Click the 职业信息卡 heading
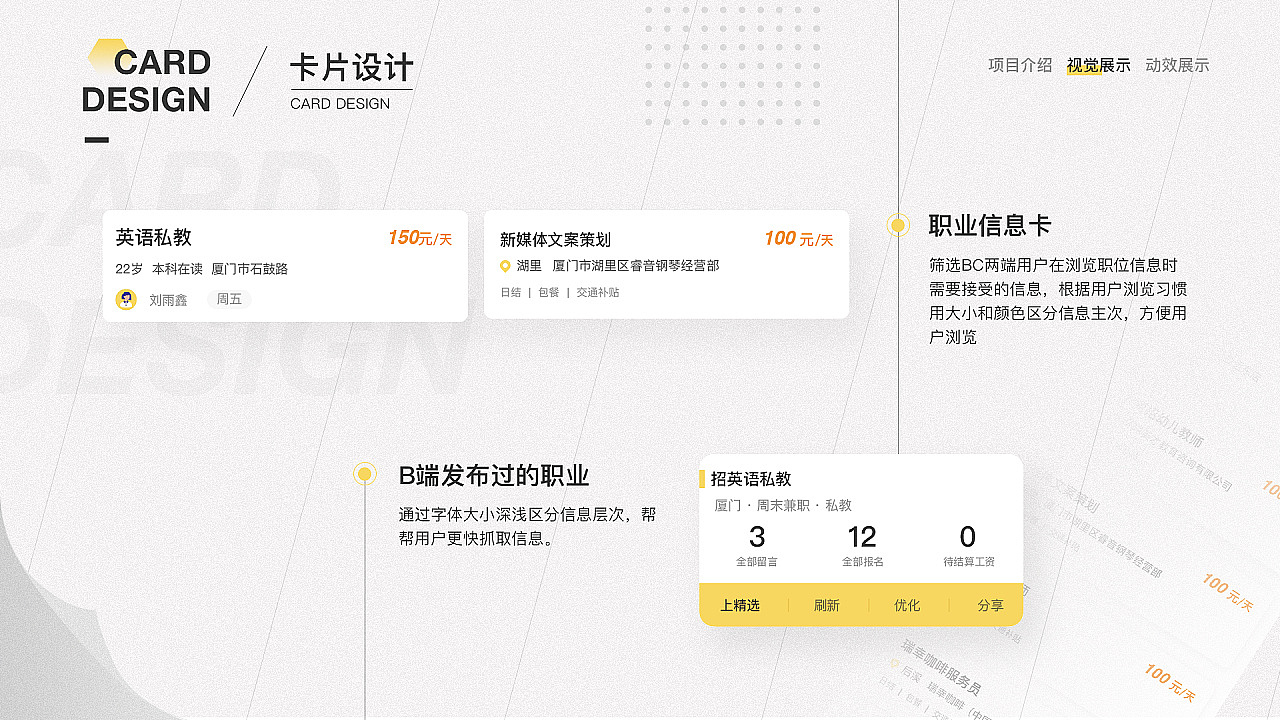Viewport: 1280px width, 720px height. click(x=990, y=226)
